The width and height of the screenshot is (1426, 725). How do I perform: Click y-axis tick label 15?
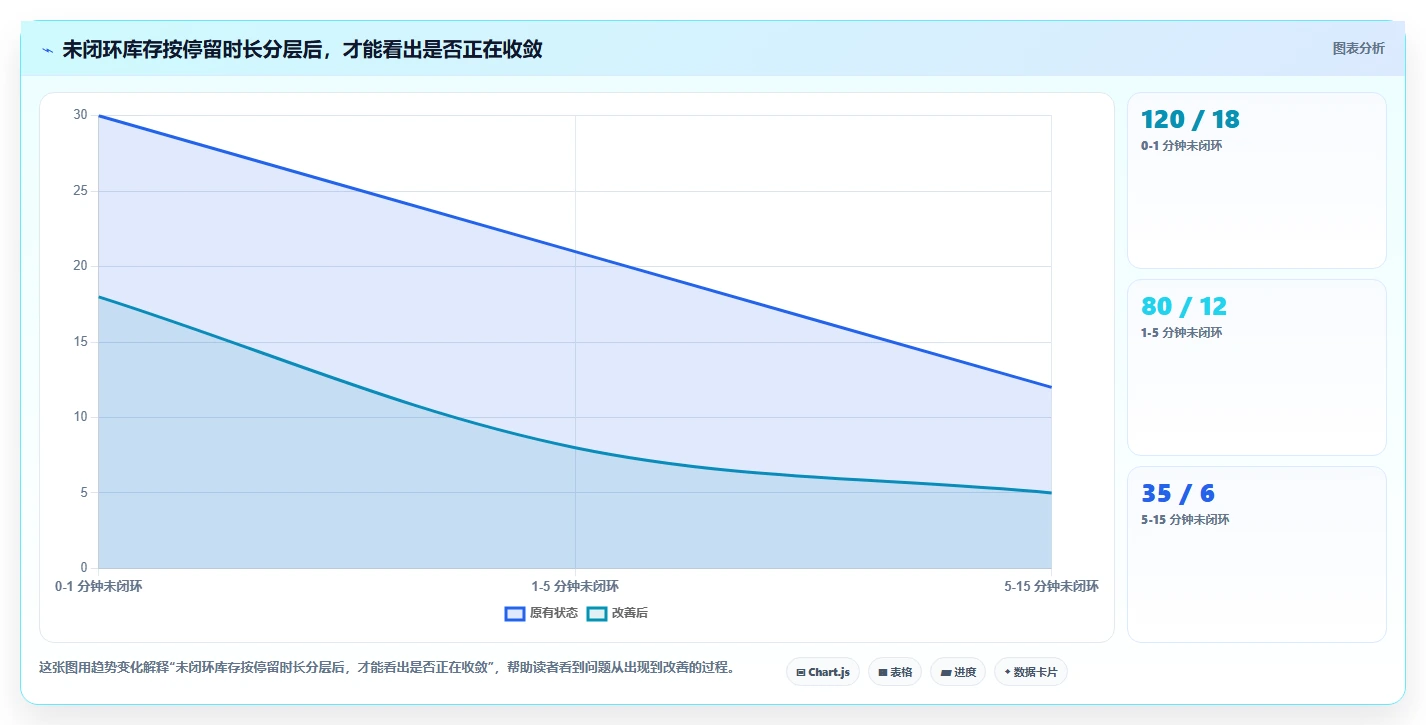point(80,342)
